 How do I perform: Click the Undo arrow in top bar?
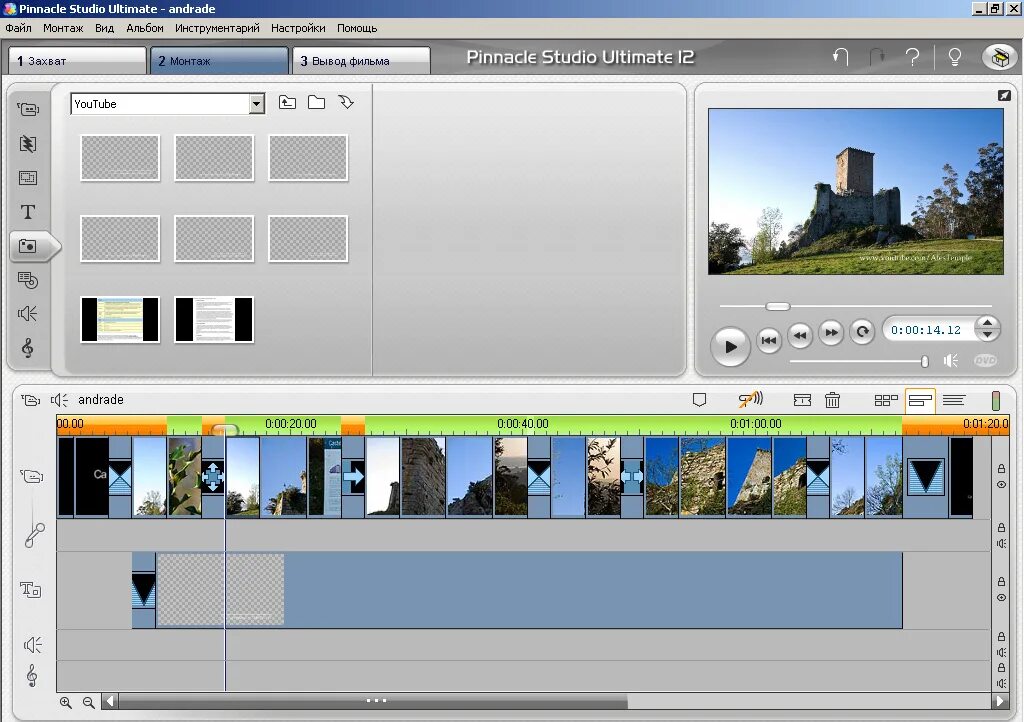(840, 57)
